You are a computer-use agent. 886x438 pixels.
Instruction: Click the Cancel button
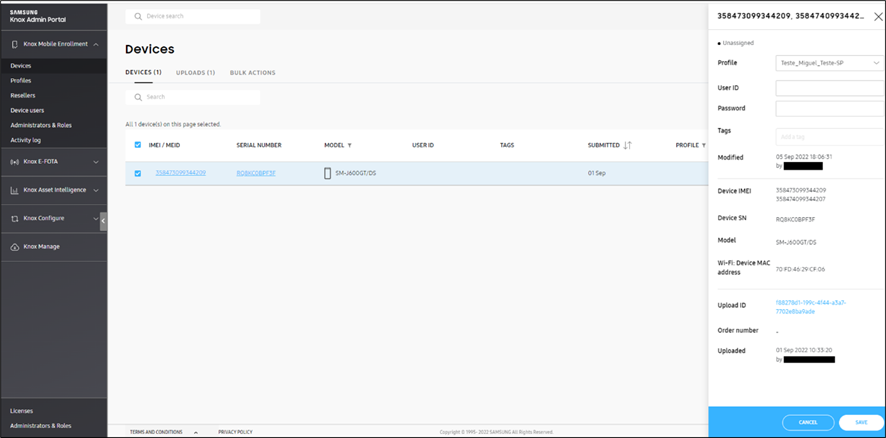(808, 423)
